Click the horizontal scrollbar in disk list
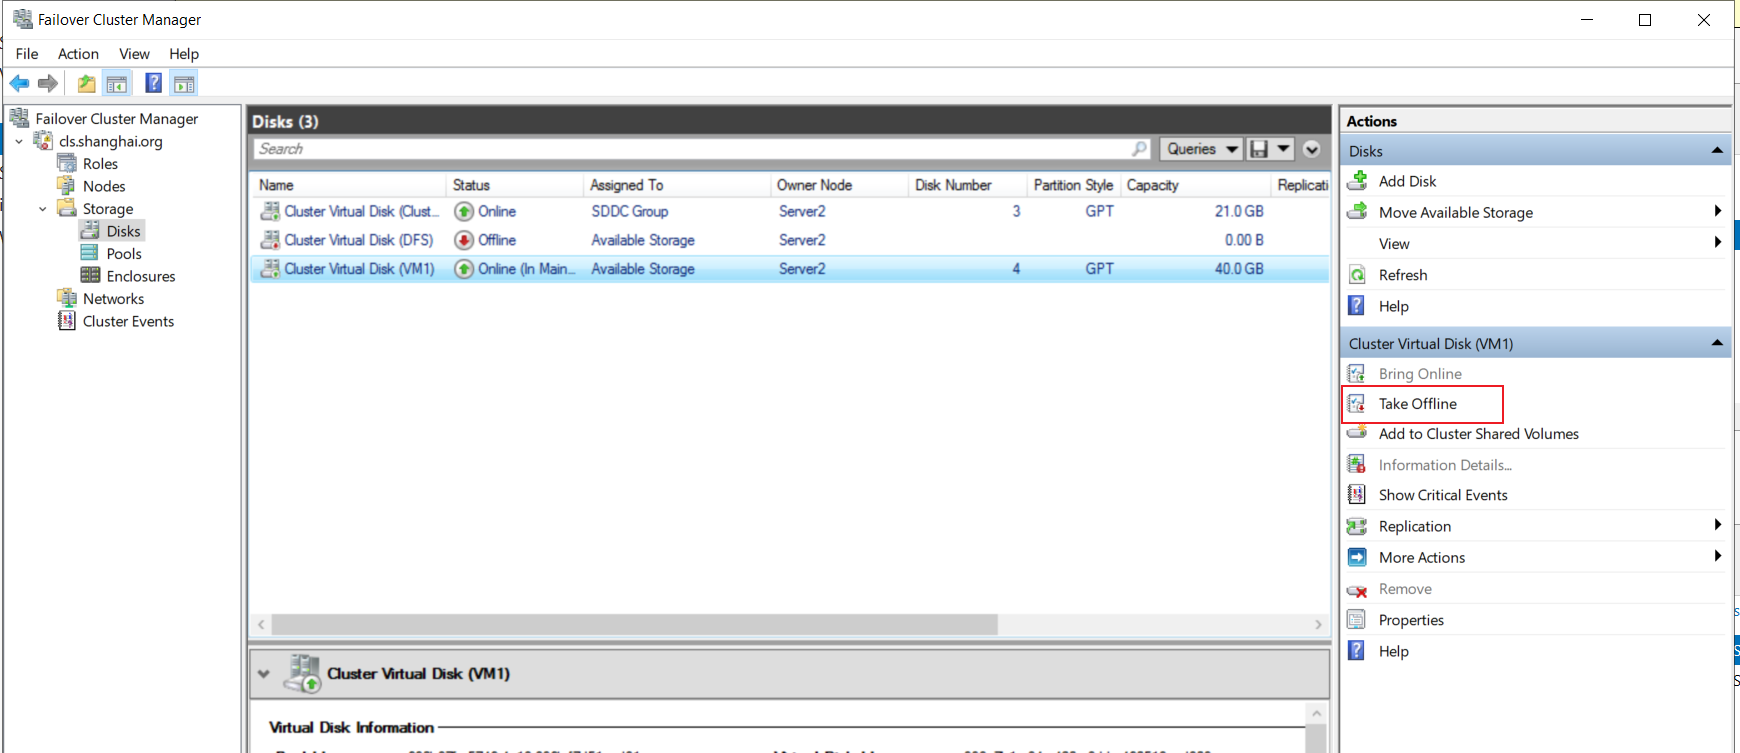 tap(635, 624)
